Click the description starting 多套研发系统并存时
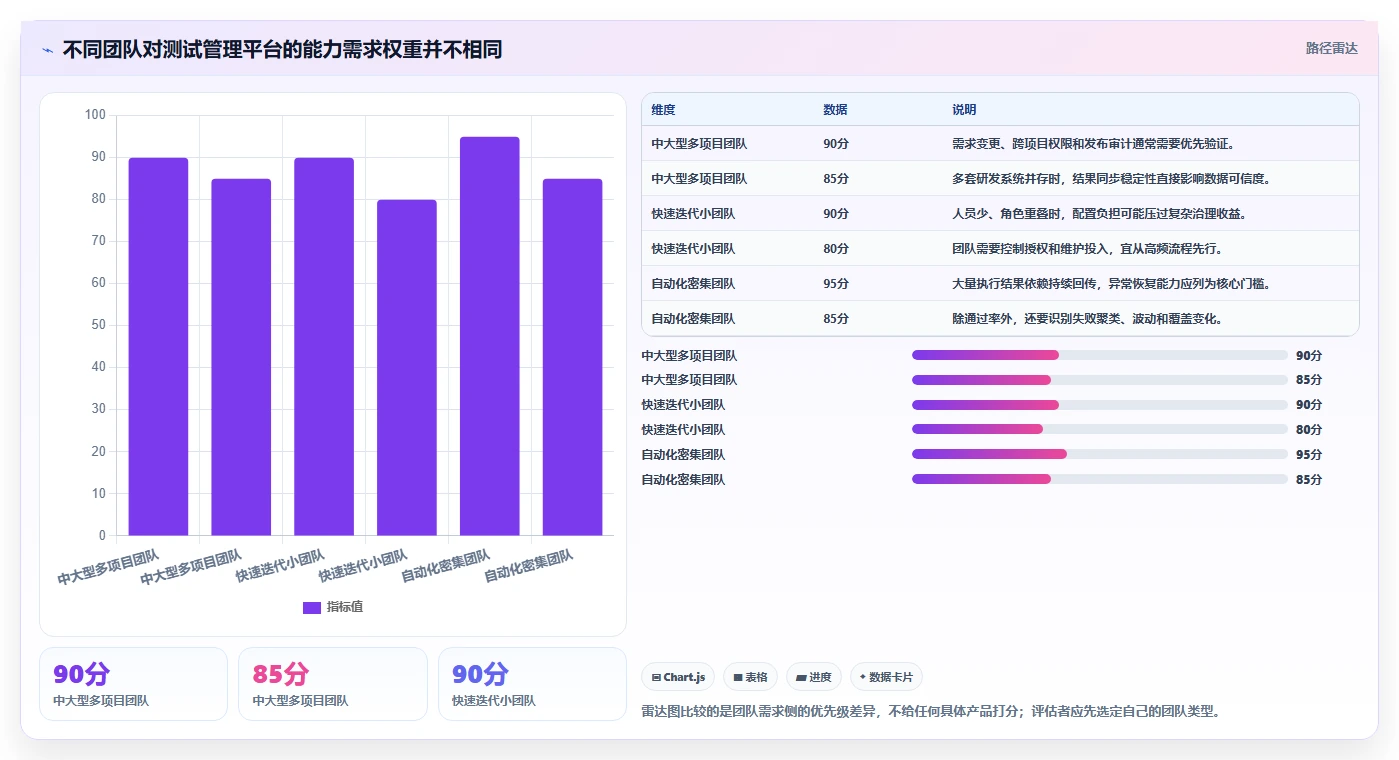 1111,179
